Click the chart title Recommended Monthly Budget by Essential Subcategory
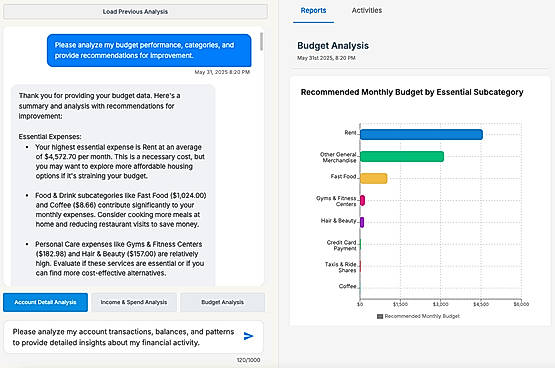Image resolution: width=555 pixels, height=368 pixels. coord(412,92)
